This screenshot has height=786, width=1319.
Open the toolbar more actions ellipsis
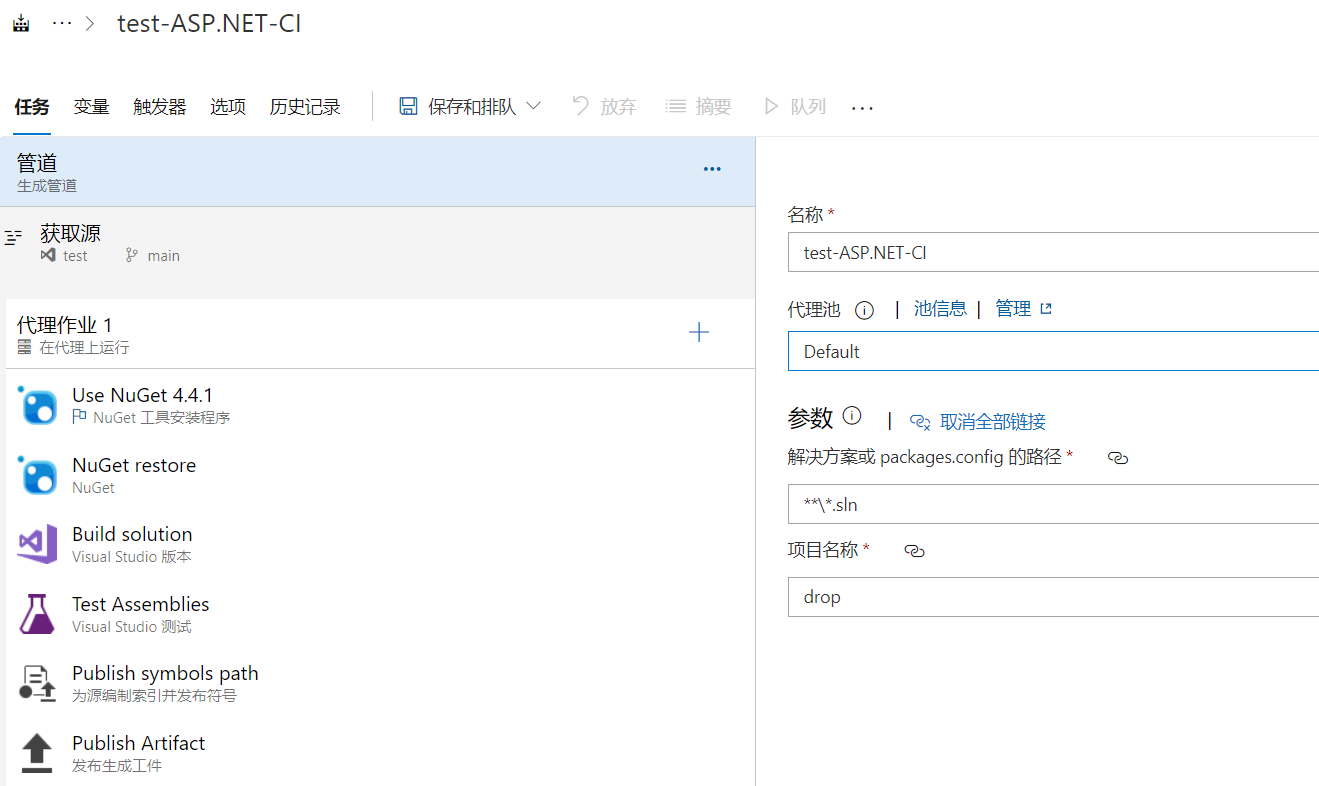pyautogui.click(x=862, y=107)
